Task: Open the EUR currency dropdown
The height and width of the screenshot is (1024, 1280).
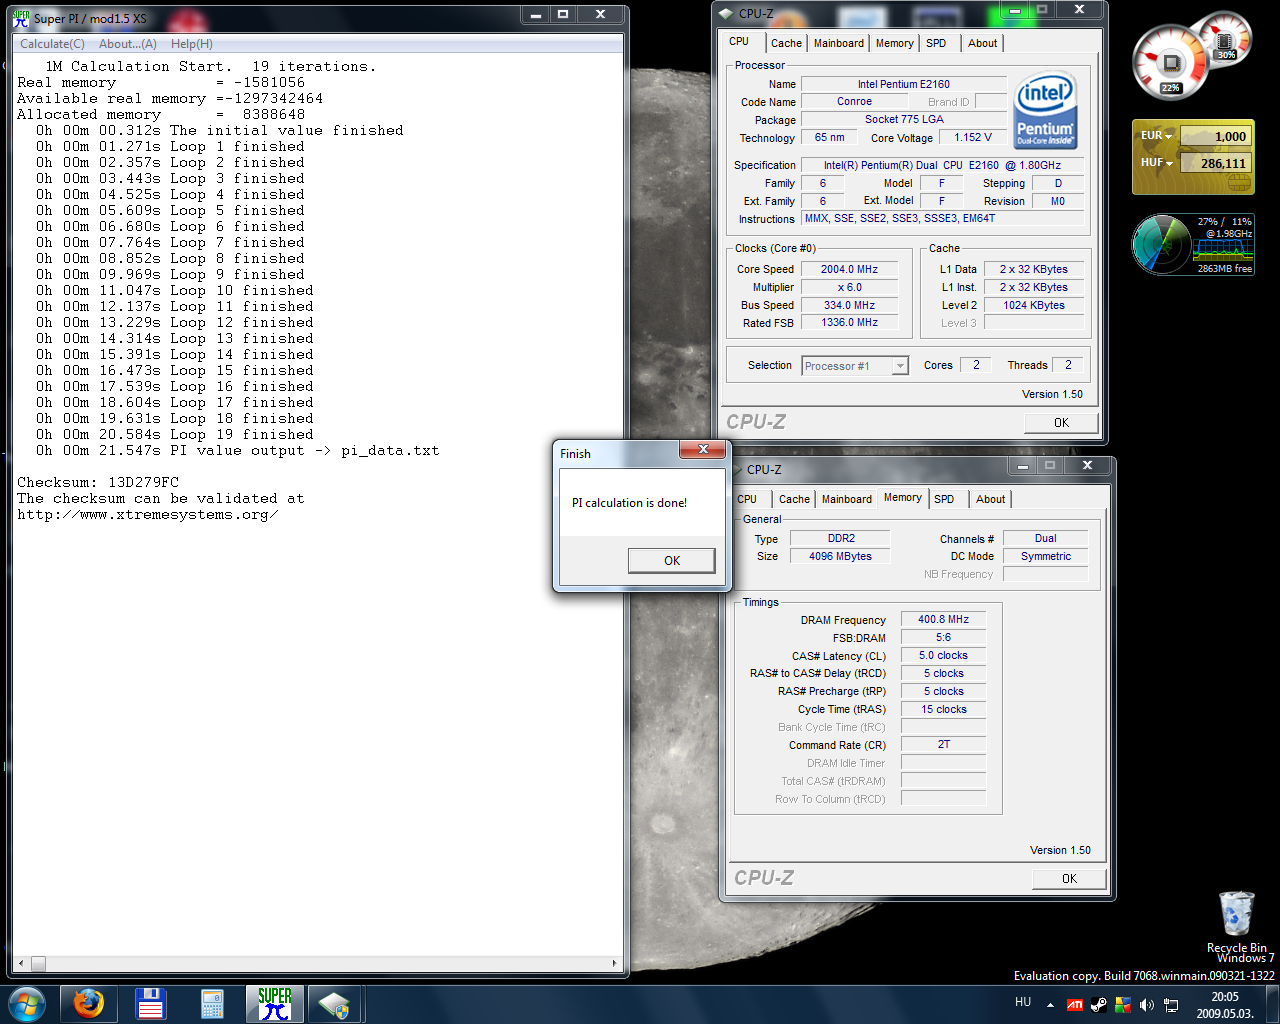Action: tap(1157, 135)
